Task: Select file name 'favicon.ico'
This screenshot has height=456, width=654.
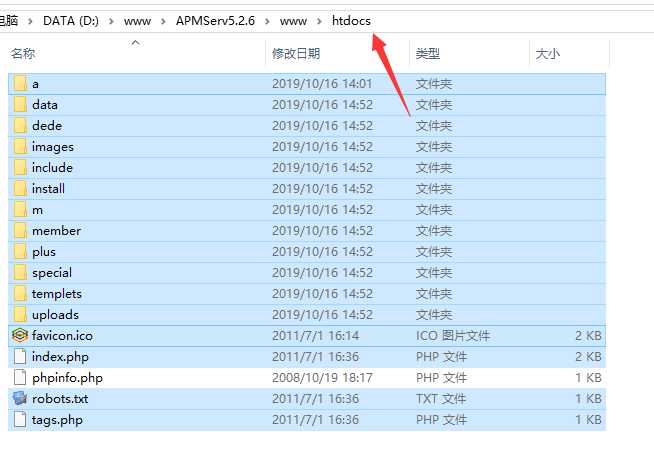Action: (x=62, y=336)
